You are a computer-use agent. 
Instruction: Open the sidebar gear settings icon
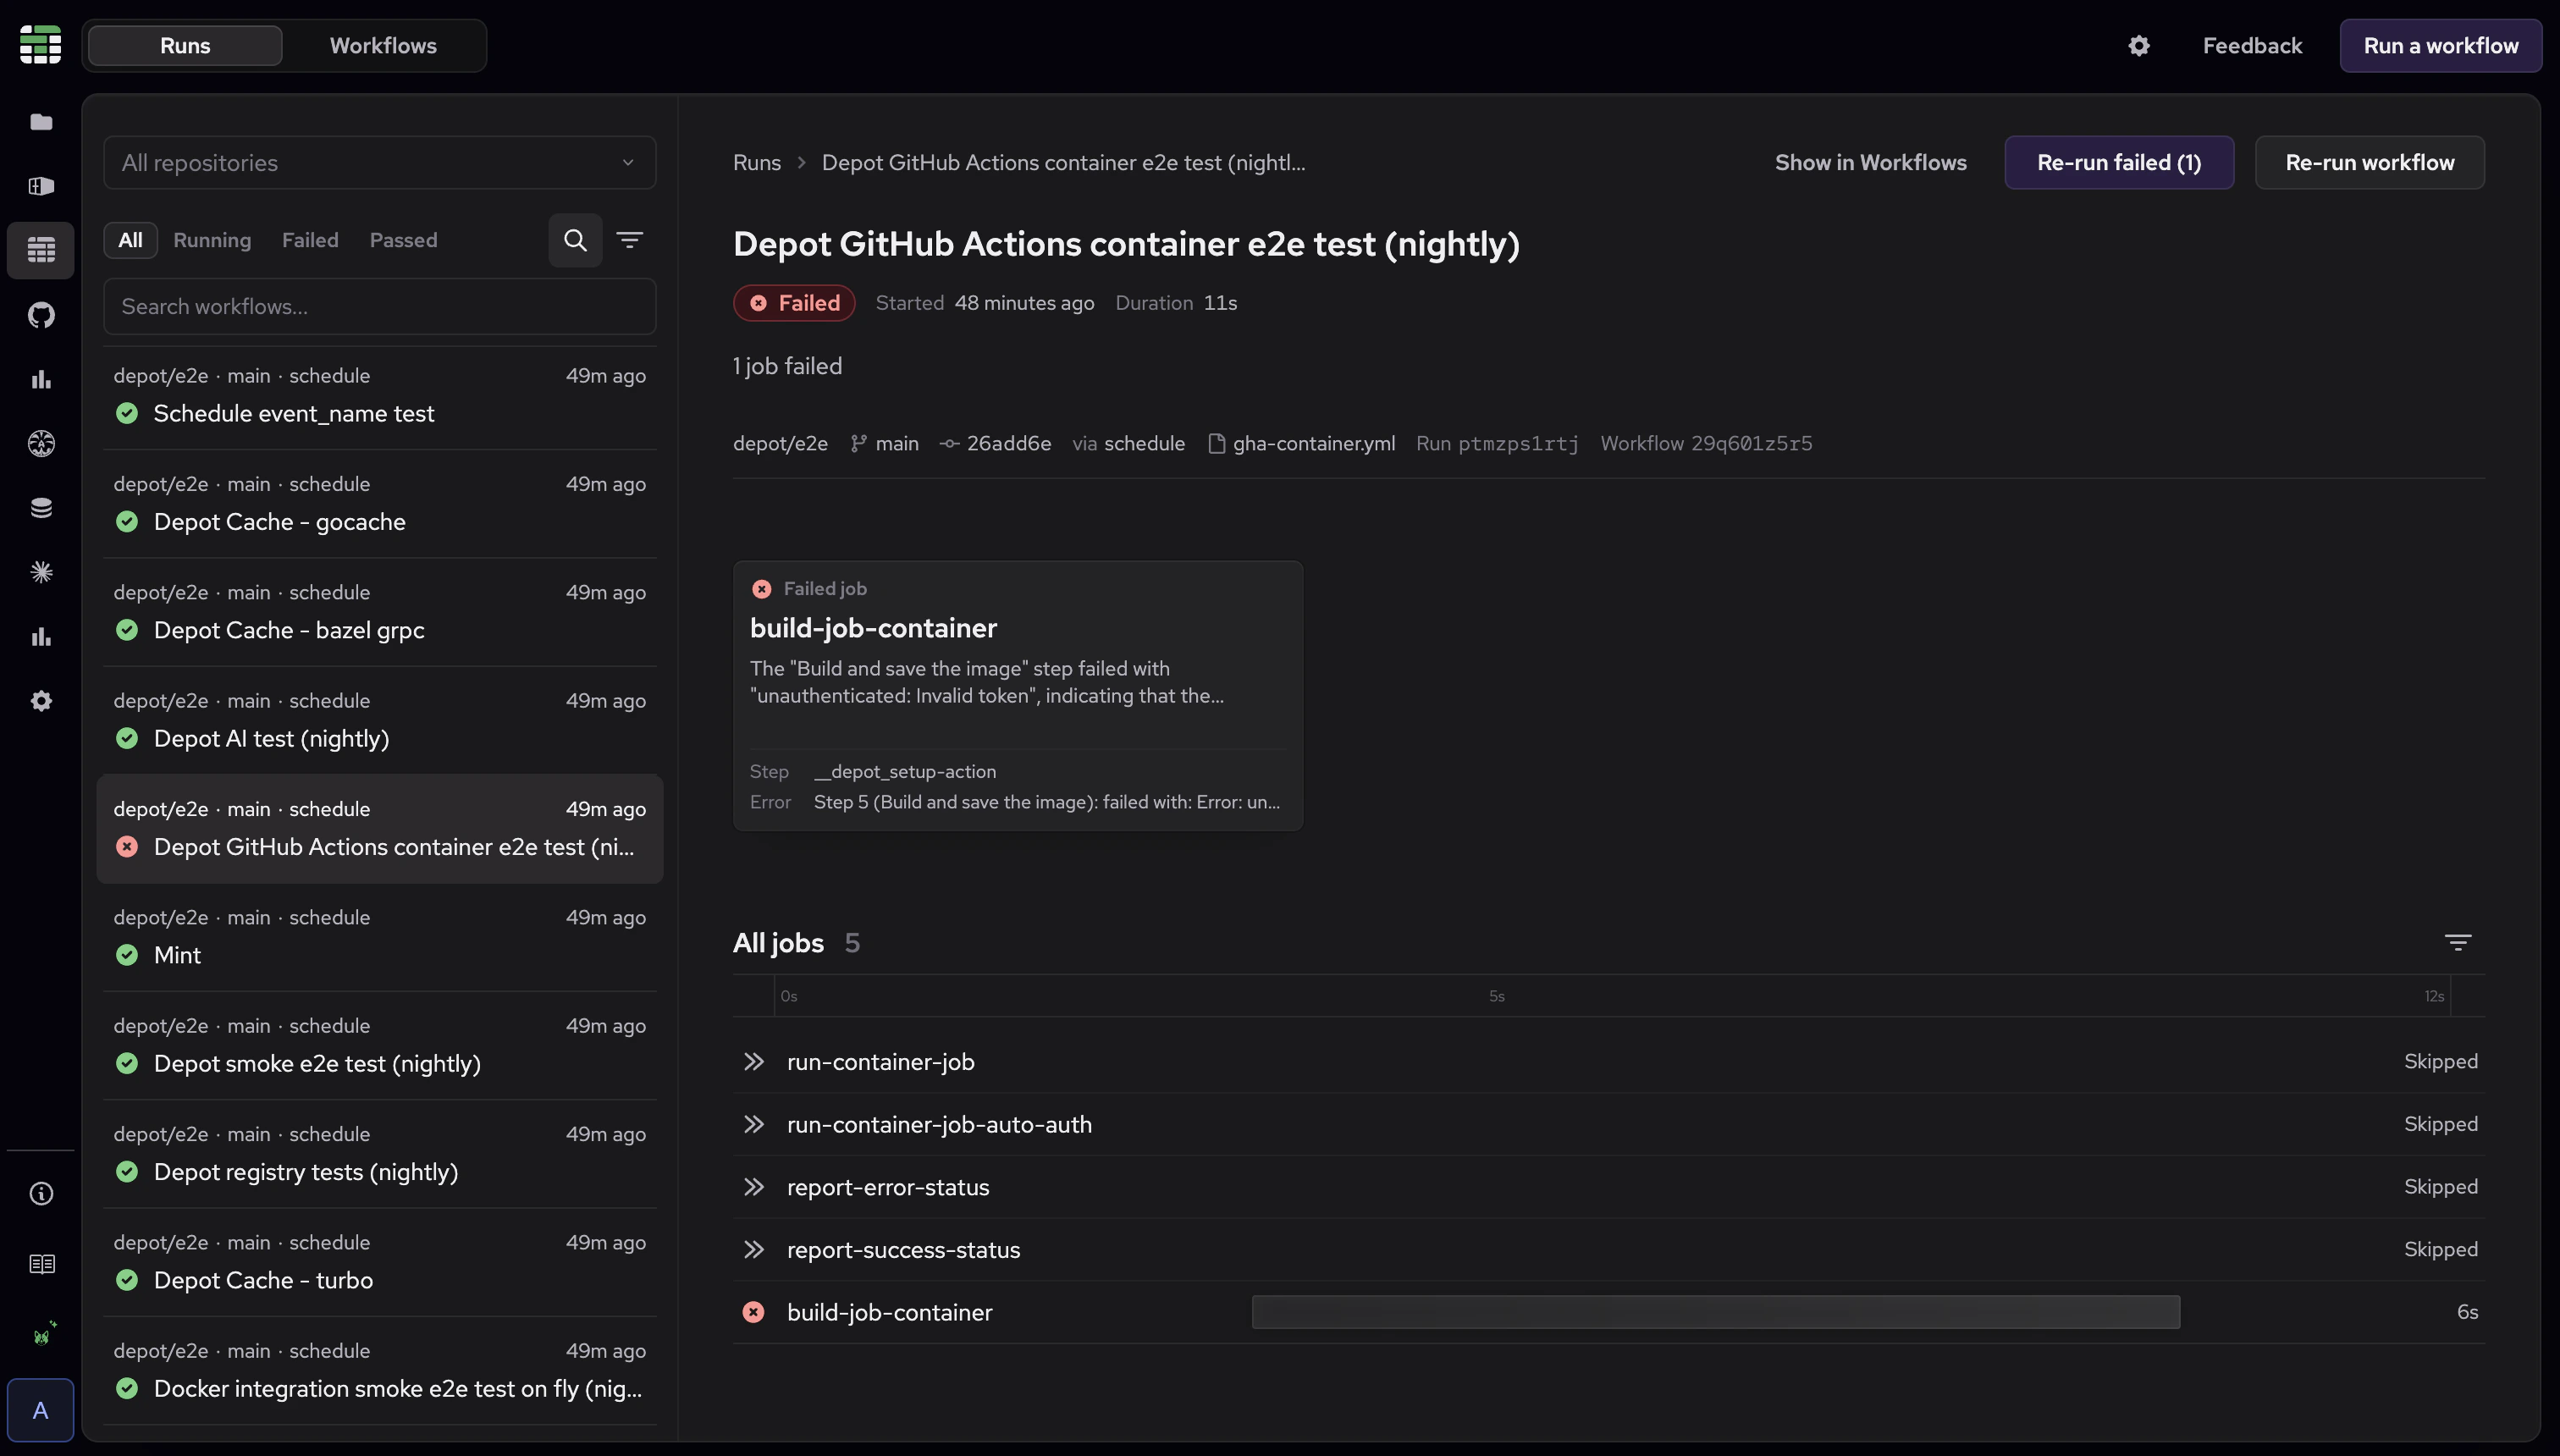pos(41,701)
